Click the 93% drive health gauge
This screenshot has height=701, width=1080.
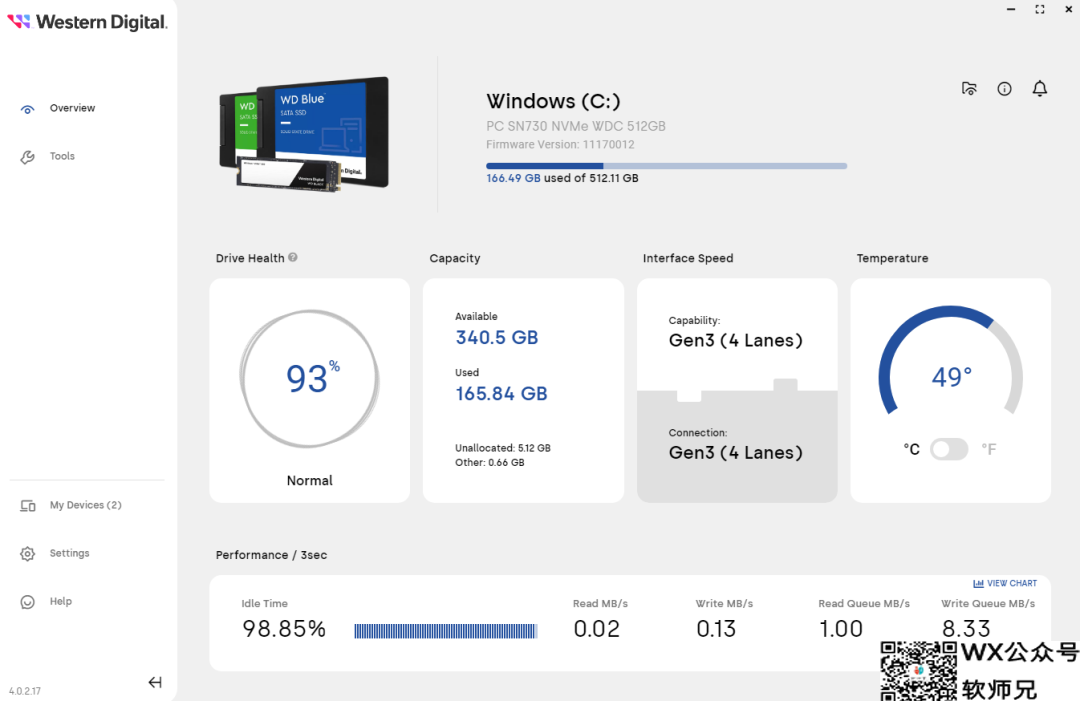coord(310,379)
